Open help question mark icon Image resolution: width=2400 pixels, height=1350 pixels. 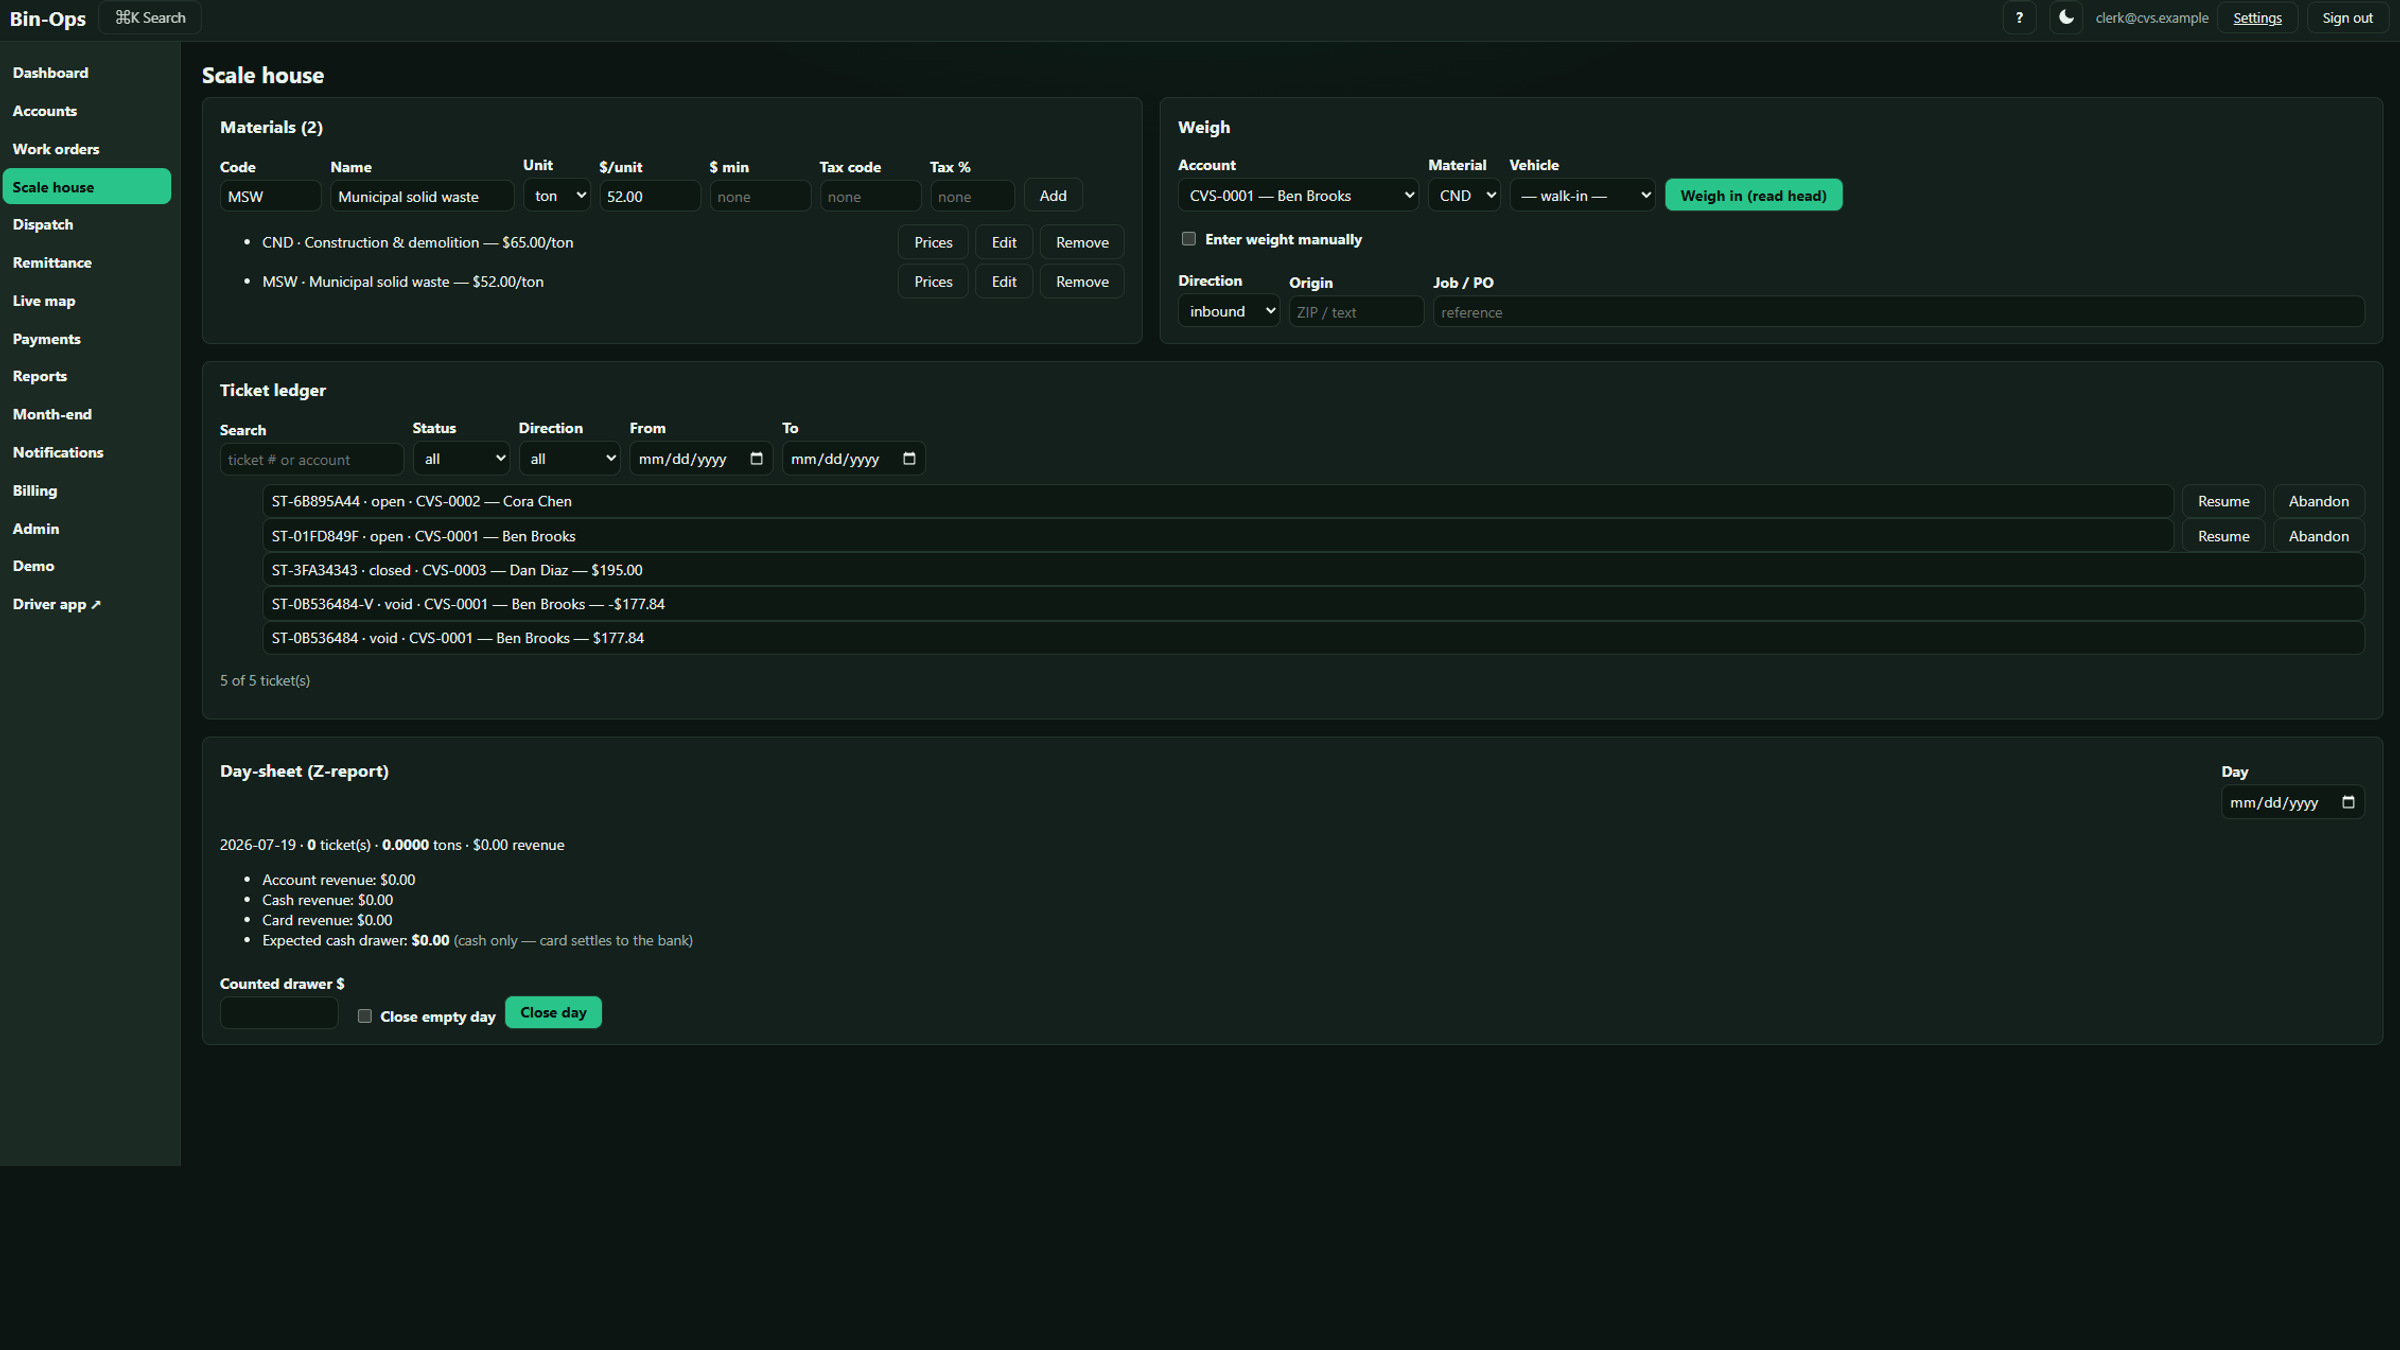(x=2019, y=18)
